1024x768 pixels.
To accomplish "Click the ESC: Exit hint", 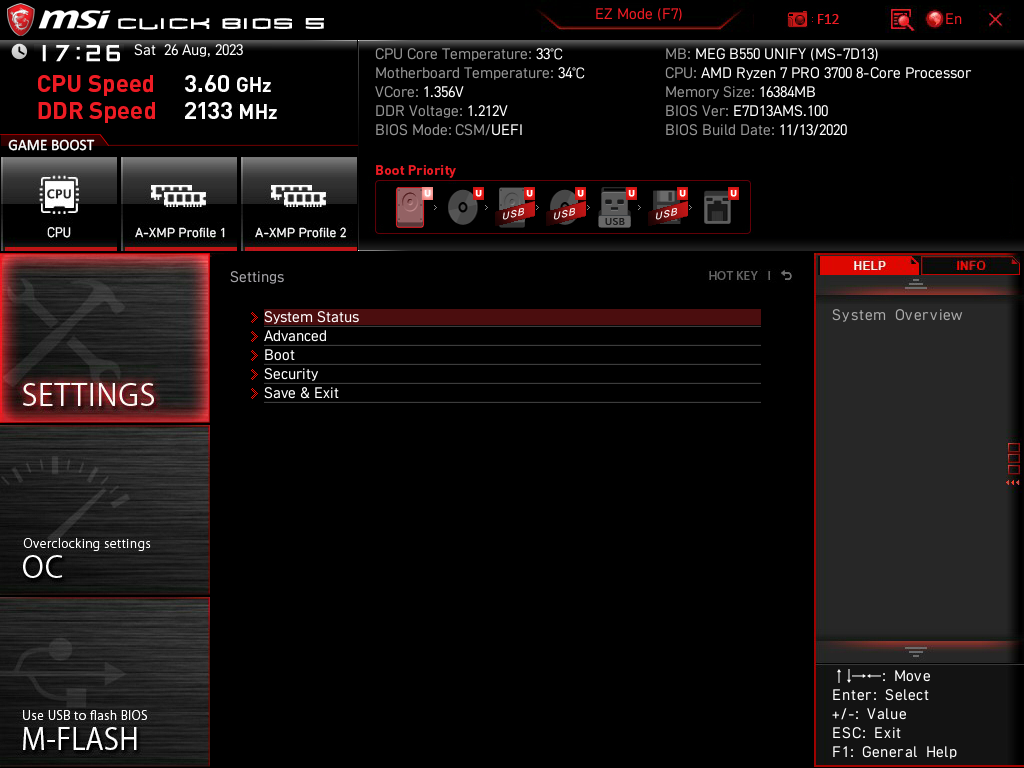I will [866, 733].
